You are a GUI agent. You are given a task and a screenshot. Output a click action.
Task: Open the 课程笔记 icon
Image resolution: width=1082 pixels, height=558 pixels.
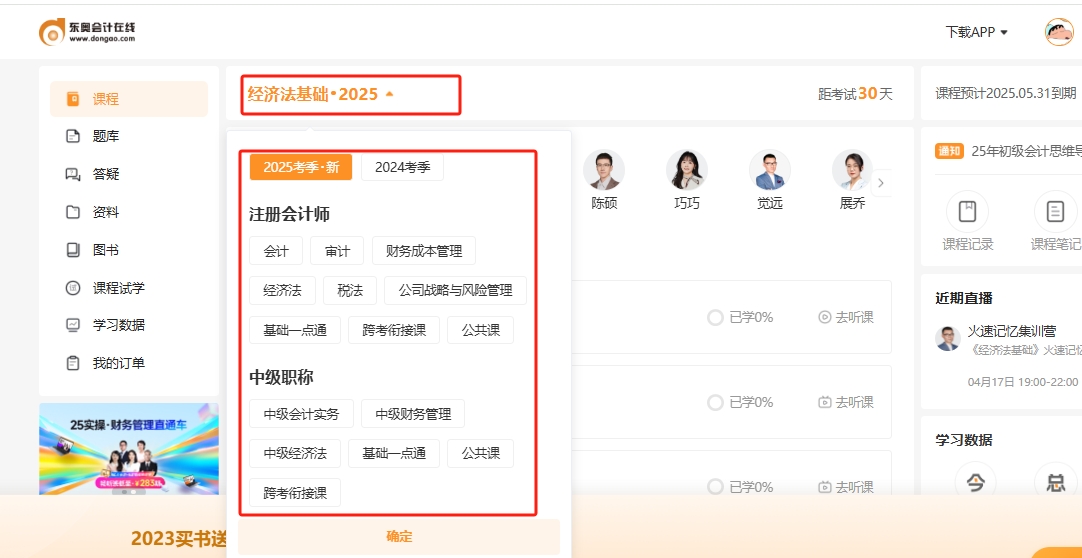click(1055, 211)
